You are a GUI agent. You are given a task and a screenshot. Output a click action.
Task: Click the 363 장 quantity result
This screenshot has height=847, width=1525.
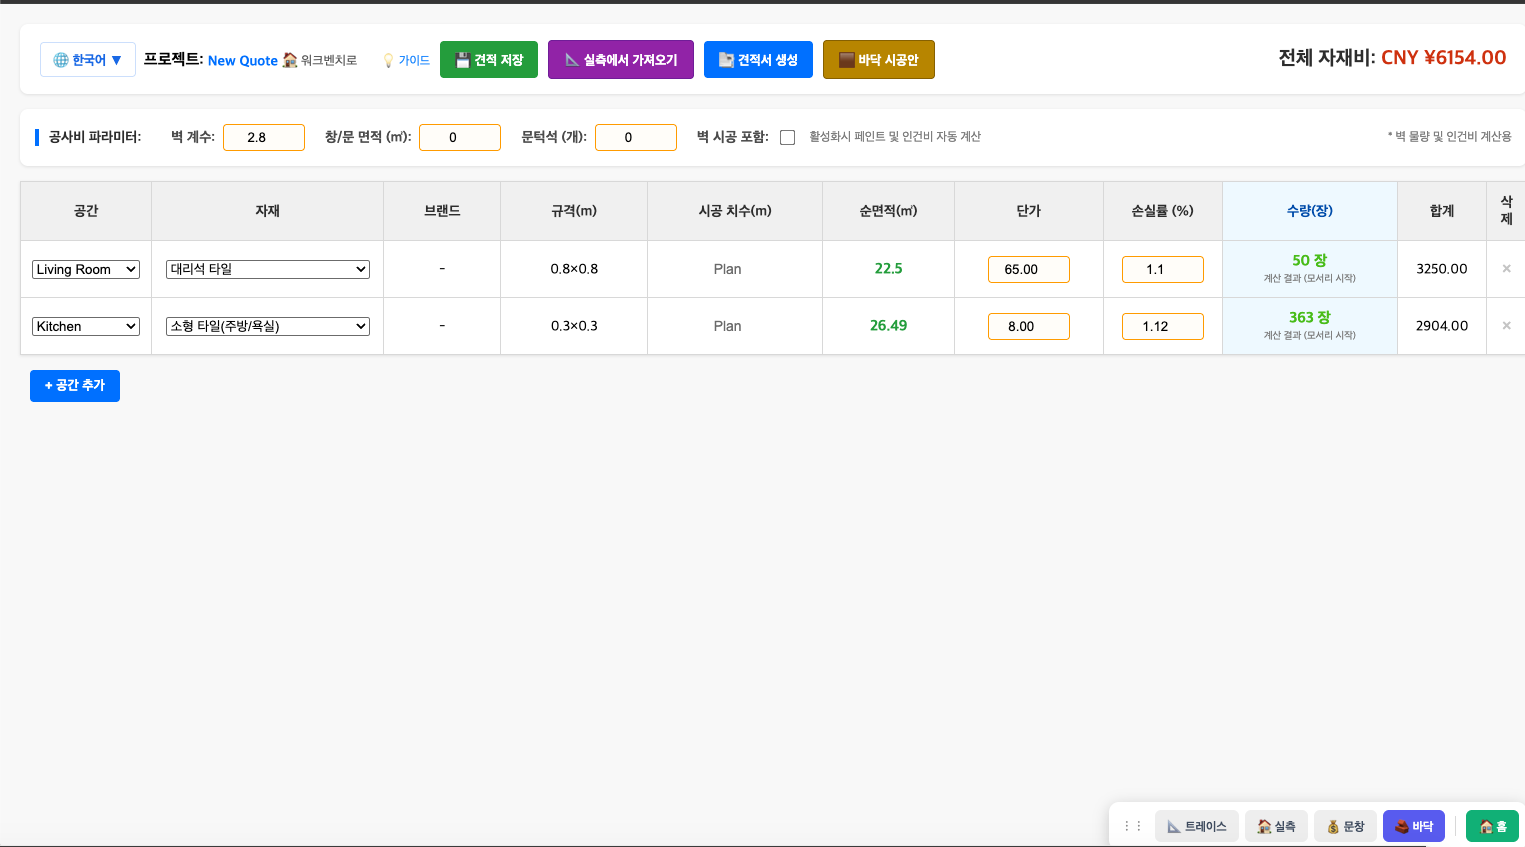click(1309, 317)
